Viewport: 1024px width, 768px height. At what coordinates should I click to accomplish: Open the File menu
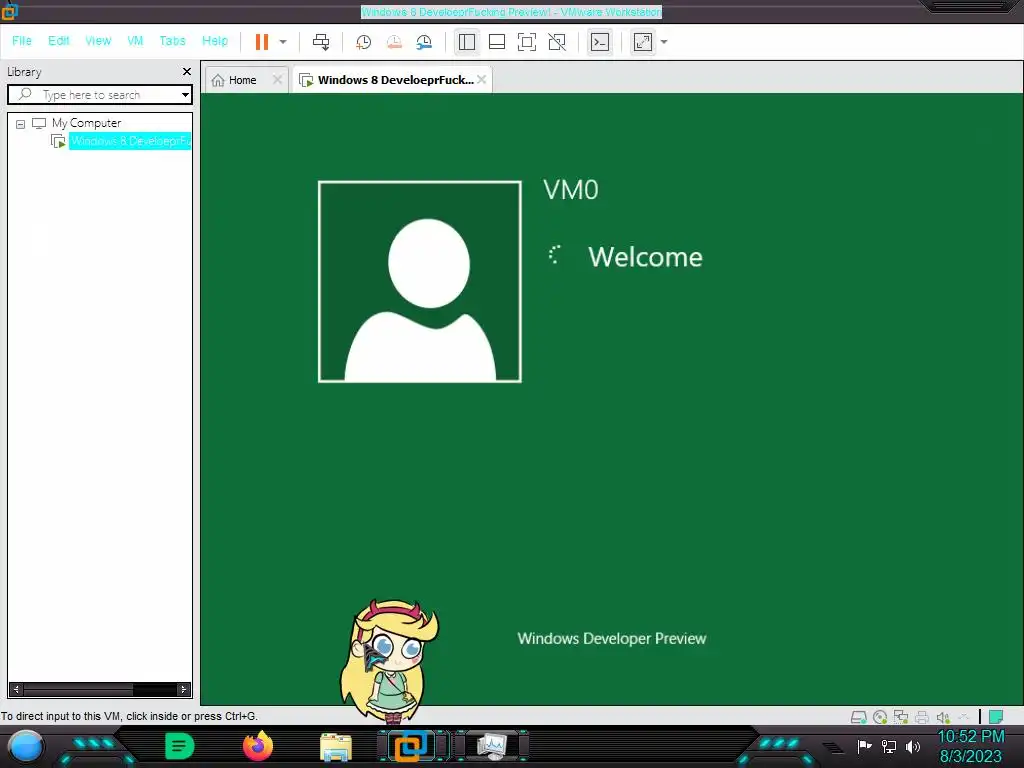click(22, 40)
